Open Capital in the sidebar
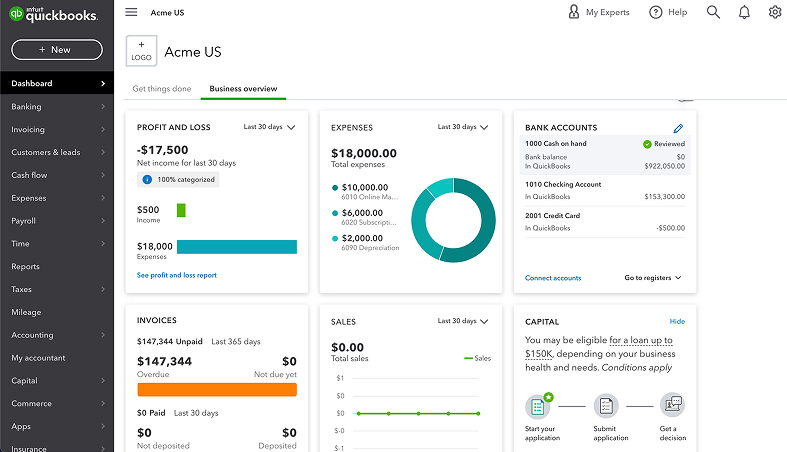 point(57,380)
